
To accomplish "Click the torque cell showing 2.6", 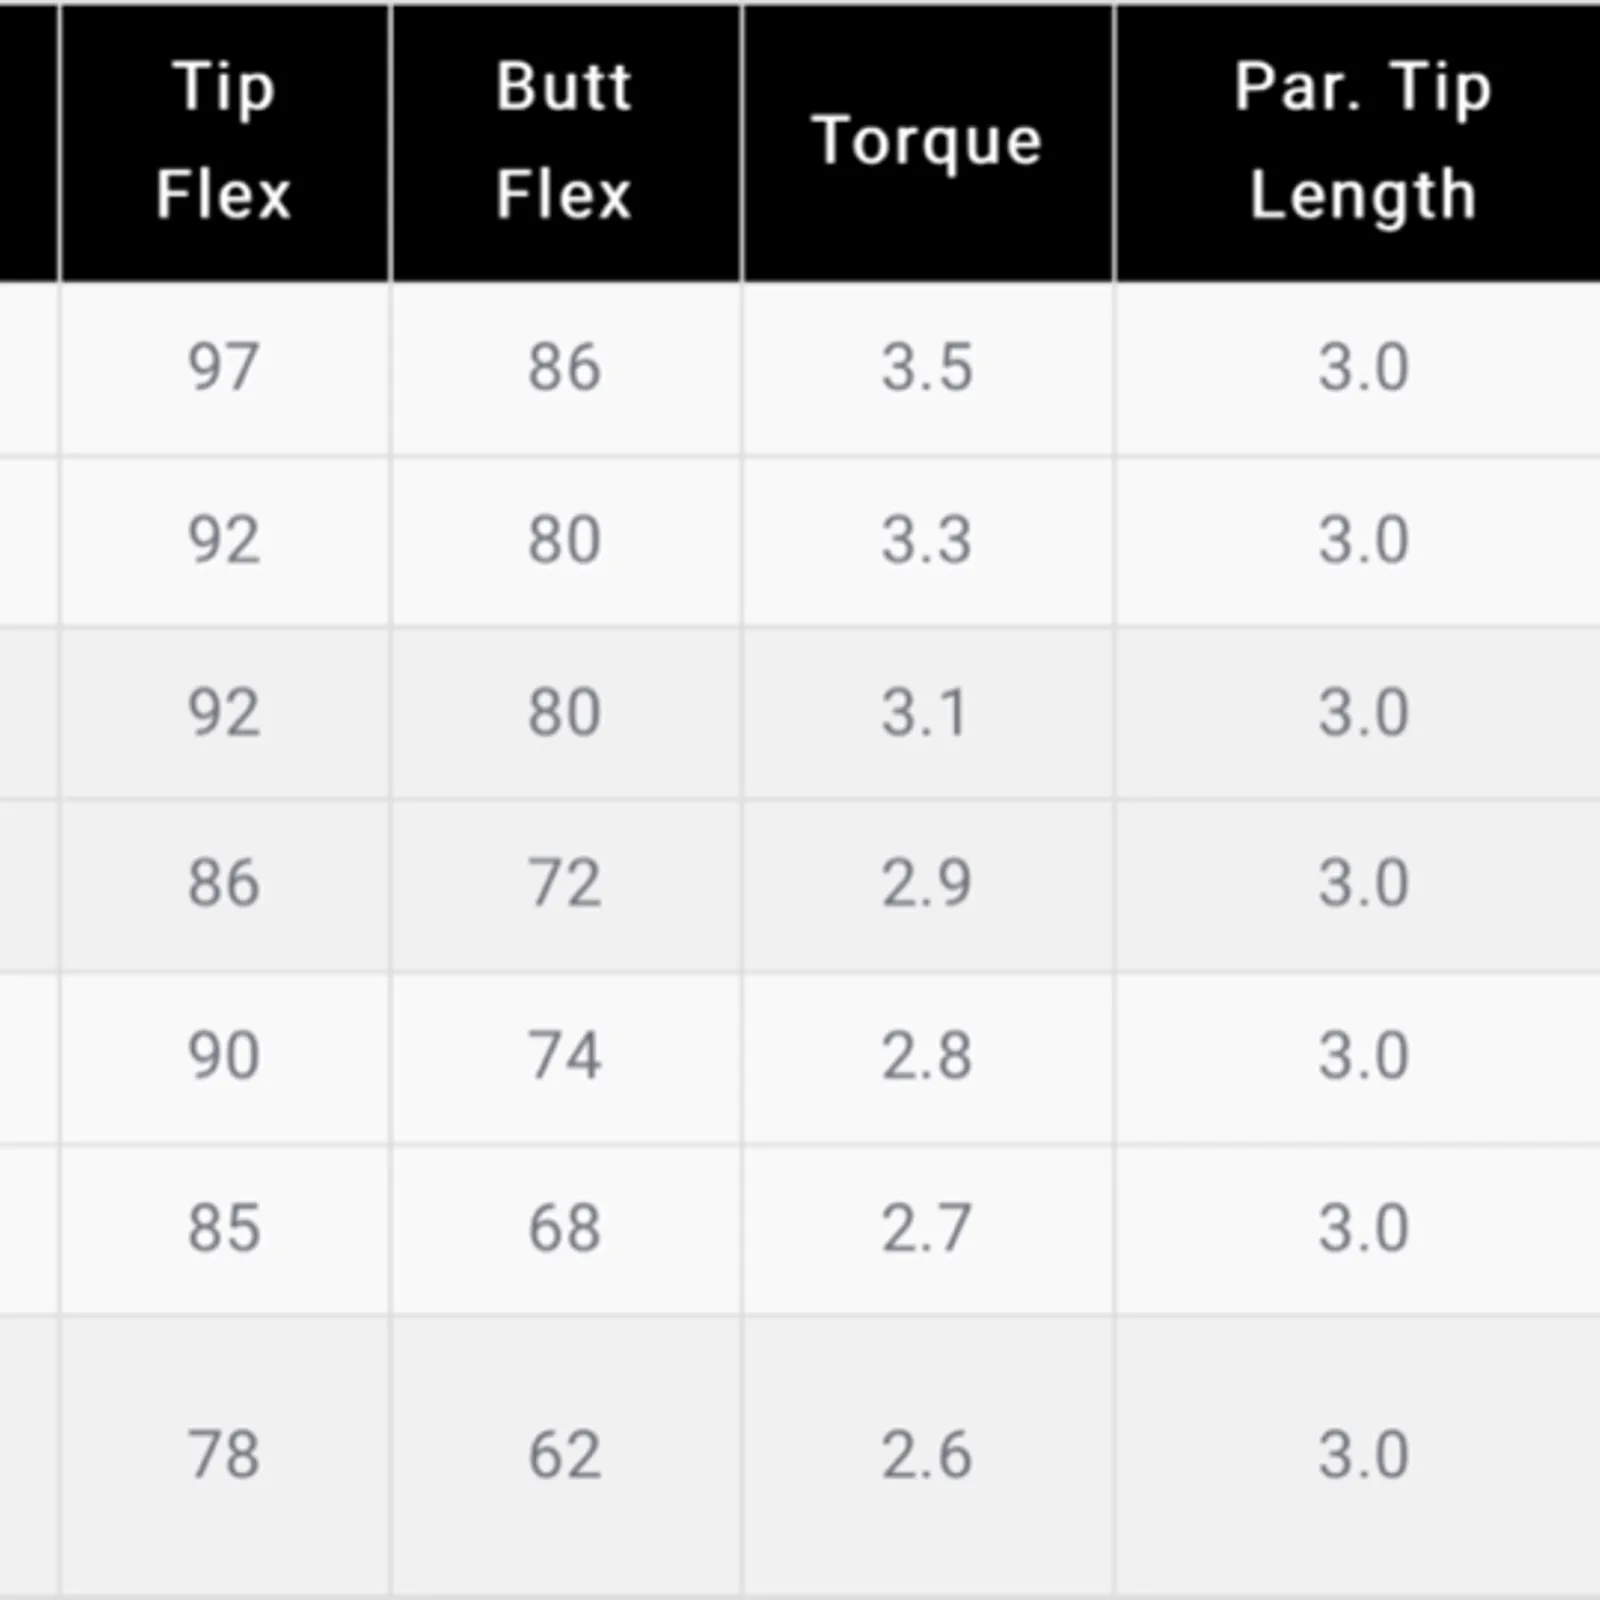I will coord(927,1454).
